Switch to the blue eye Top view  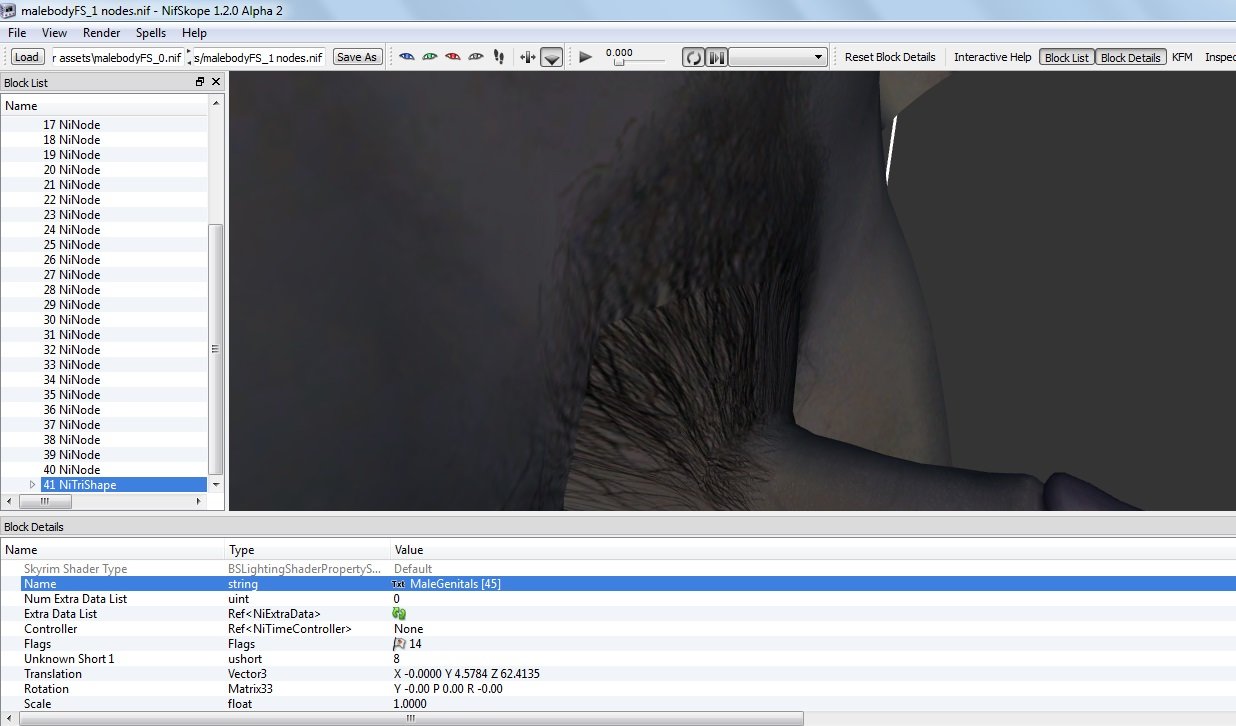tap(407, 57)
